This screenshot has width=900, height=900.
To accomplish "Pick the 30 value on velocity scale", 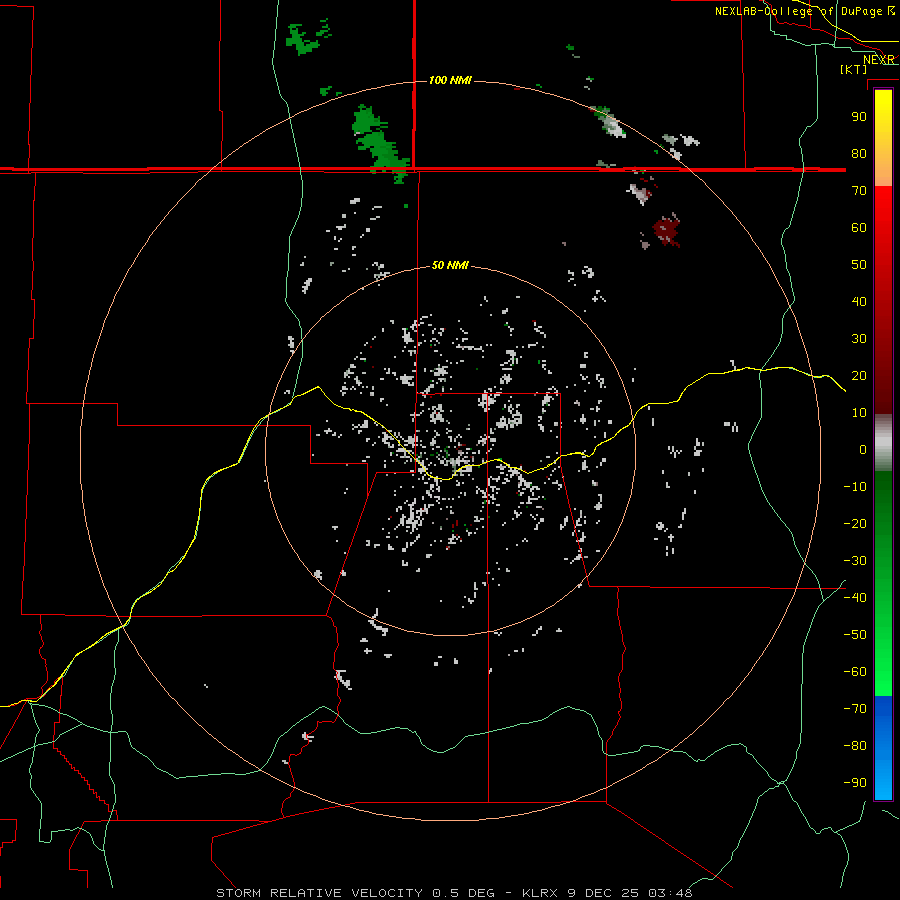I will tap(859, 339).
